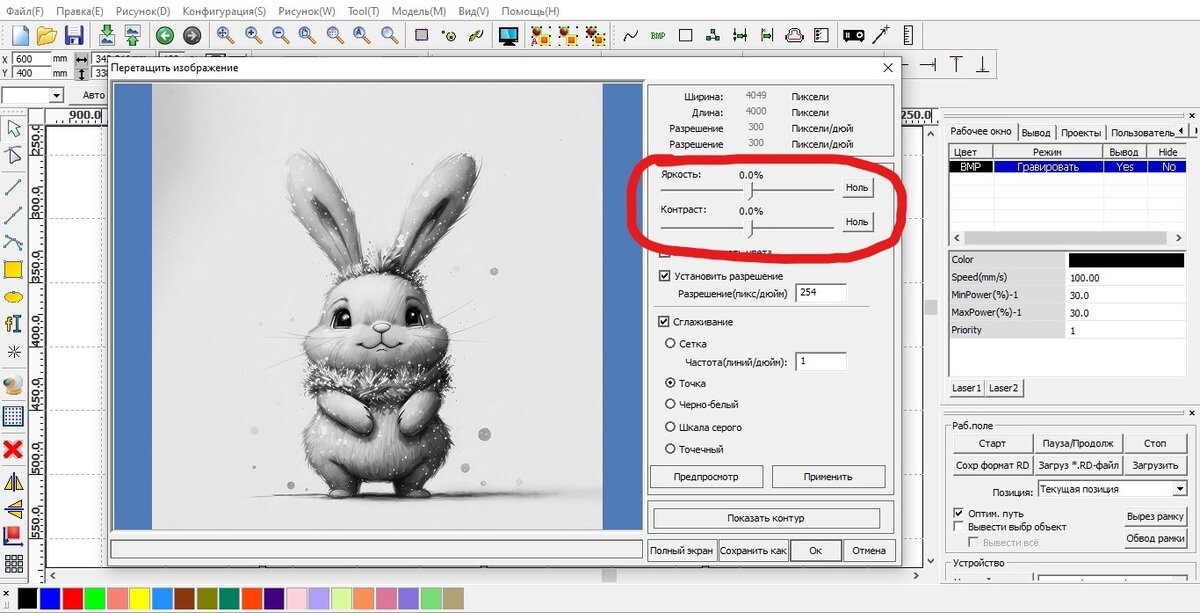Viewport: 1200px width, 613px height.
Task: Select the 'Черно-белый' radio option
Action: (x=671, y=405)
